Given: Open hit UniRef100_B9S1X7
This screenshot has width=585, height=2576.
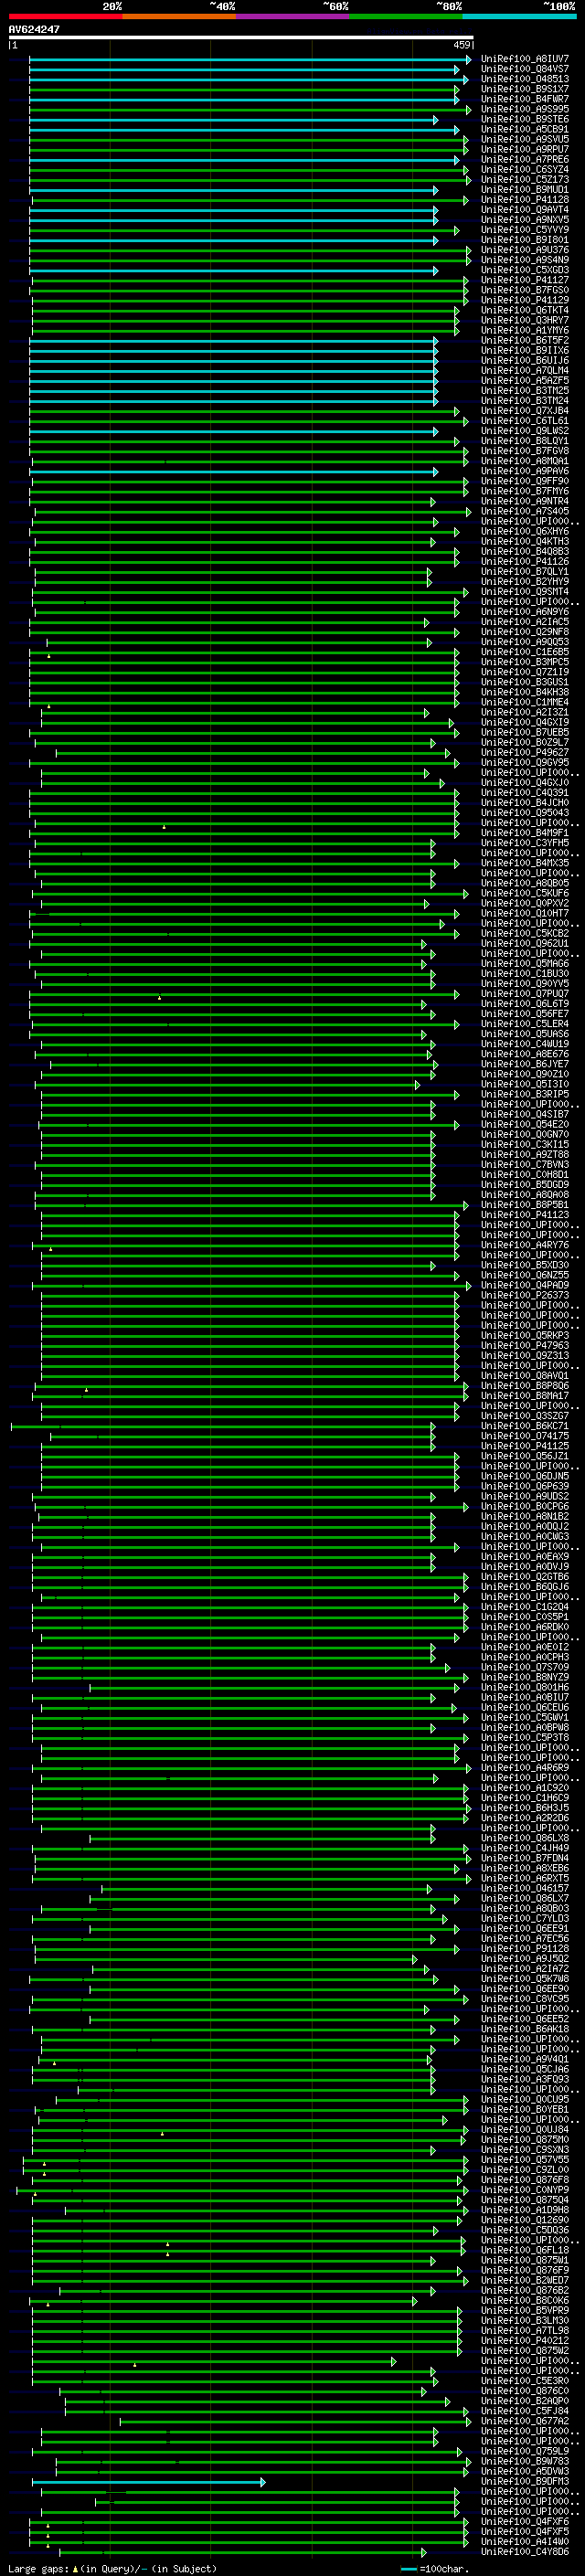Looking at the screenshot, I should (x=525, y=89).
